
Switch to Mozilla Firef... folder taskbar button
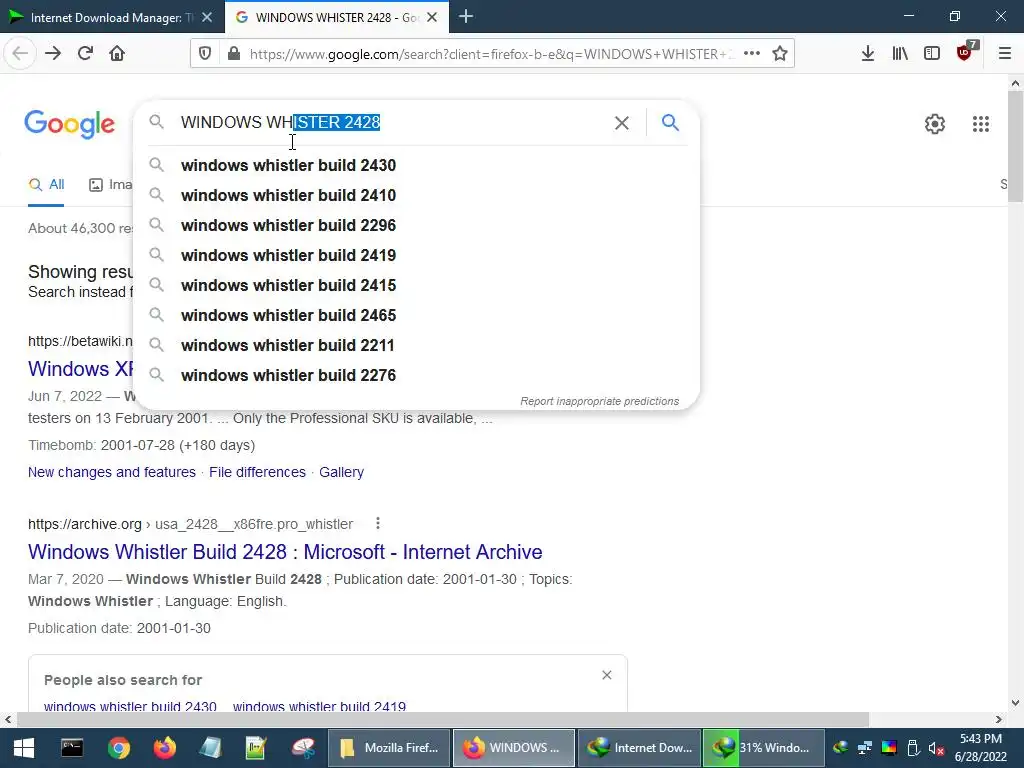click(389, 748)
